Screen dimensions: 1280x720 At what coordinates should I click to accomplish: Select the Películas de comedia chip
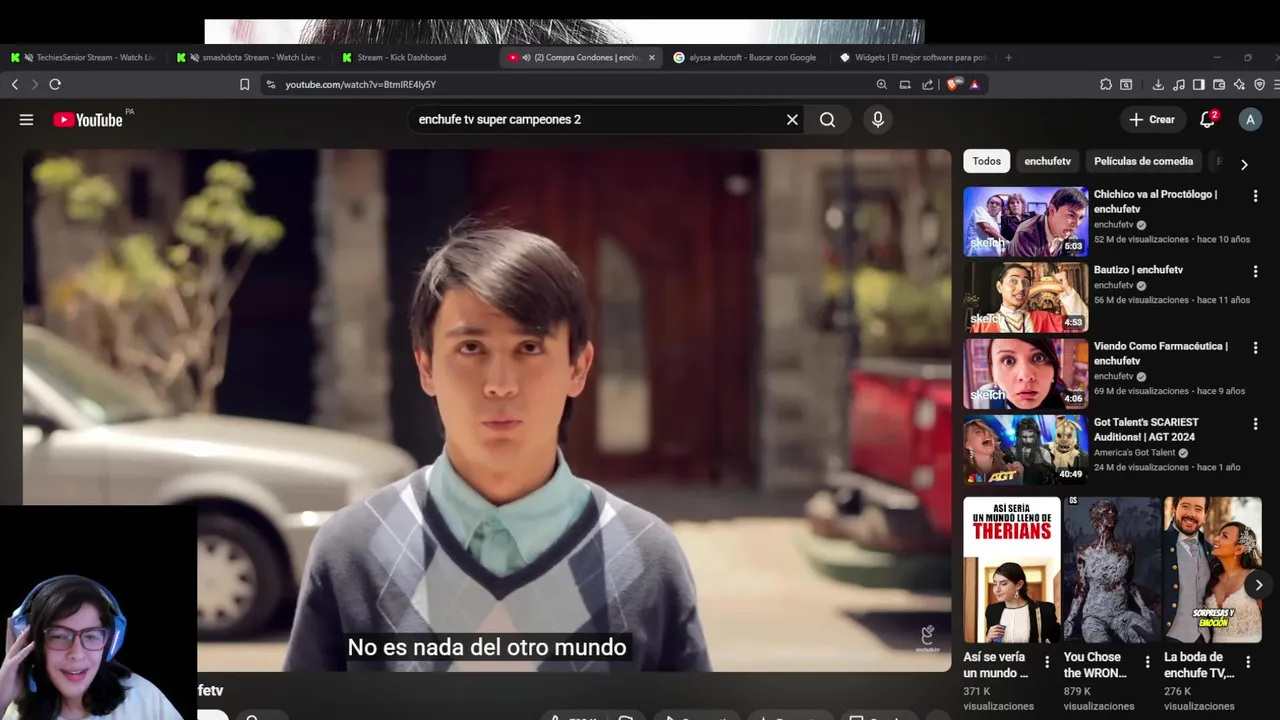point(1143,161)
